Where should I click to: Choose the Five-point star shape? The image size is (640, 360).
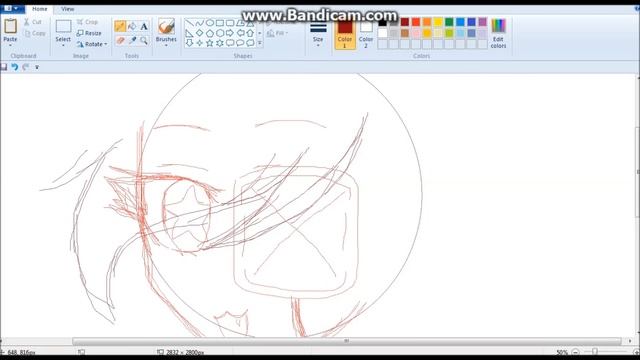[210, 43]
